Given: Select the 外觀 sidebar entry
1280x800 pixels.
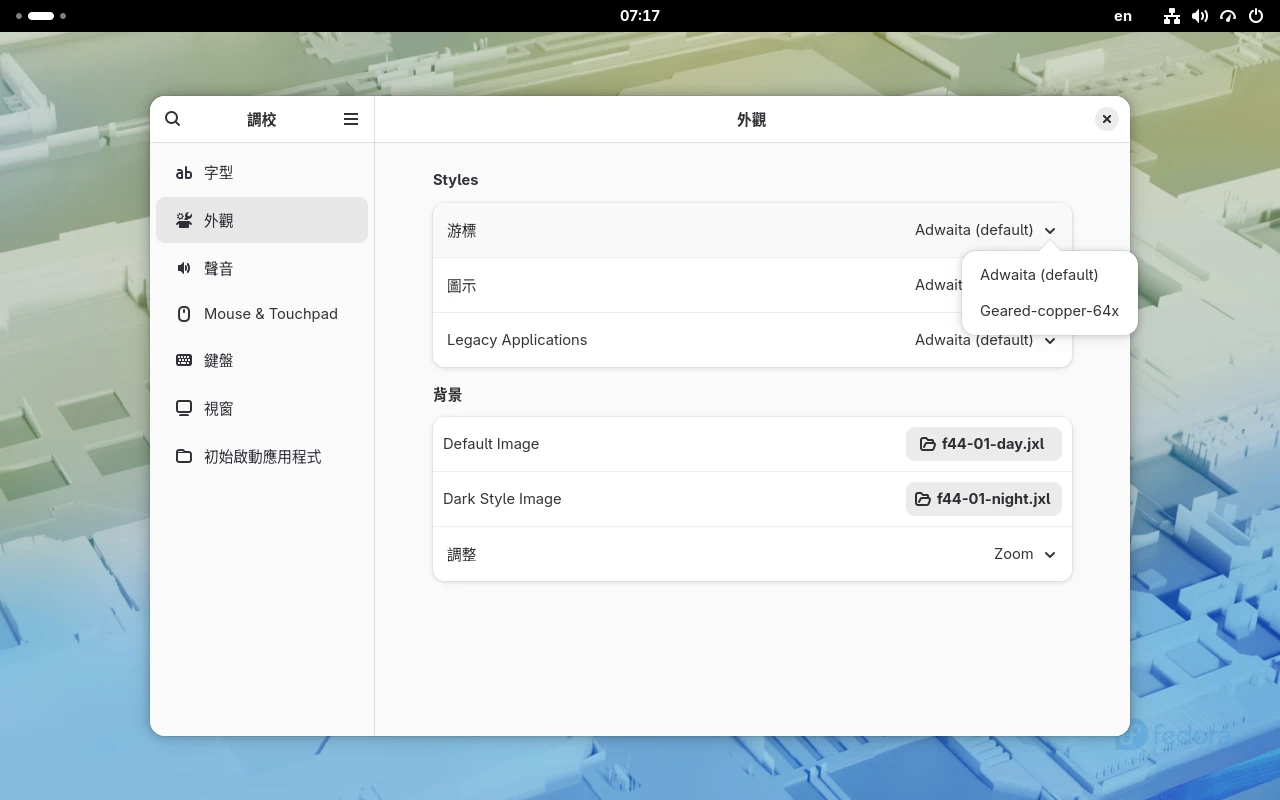Looking at the screenshot, I should click(x=262, y=220).
